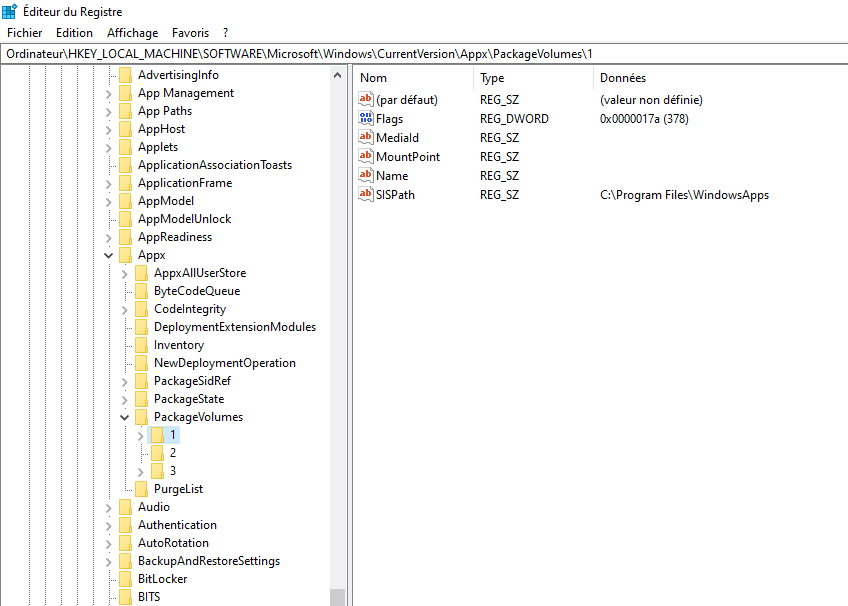
Task: Select the PackageState key
Action: 189,399
